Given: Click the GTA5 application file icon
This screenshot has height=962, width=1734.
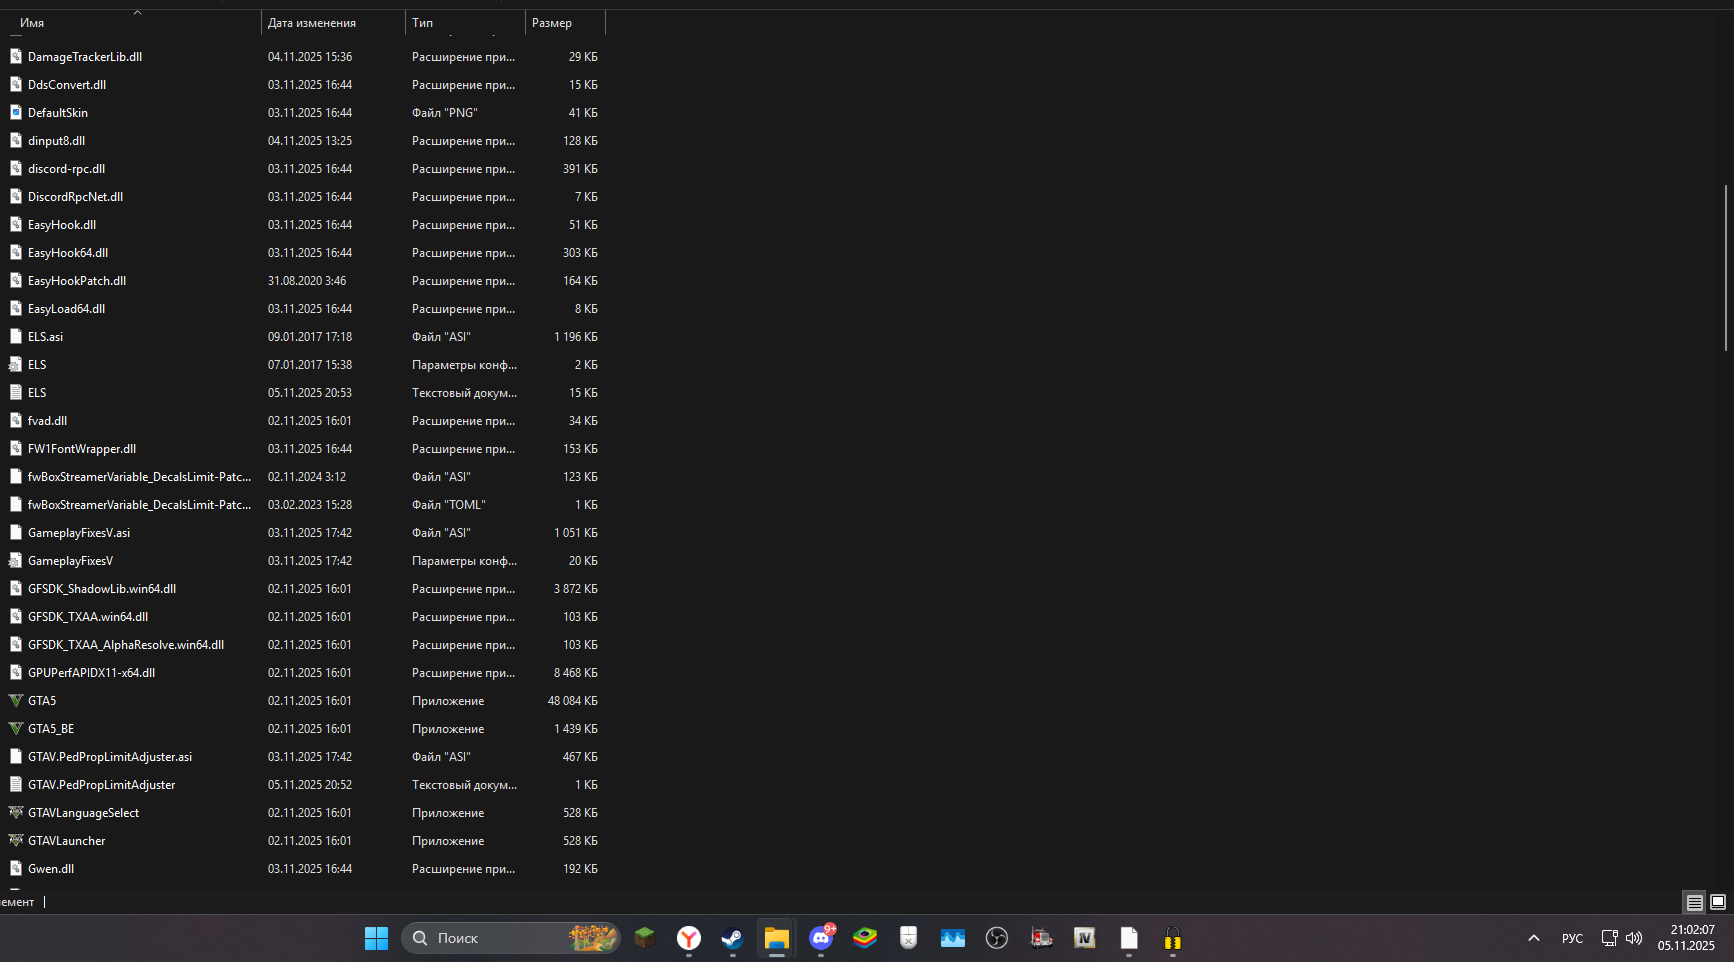Looking at the screenshot, I should 16,701.
